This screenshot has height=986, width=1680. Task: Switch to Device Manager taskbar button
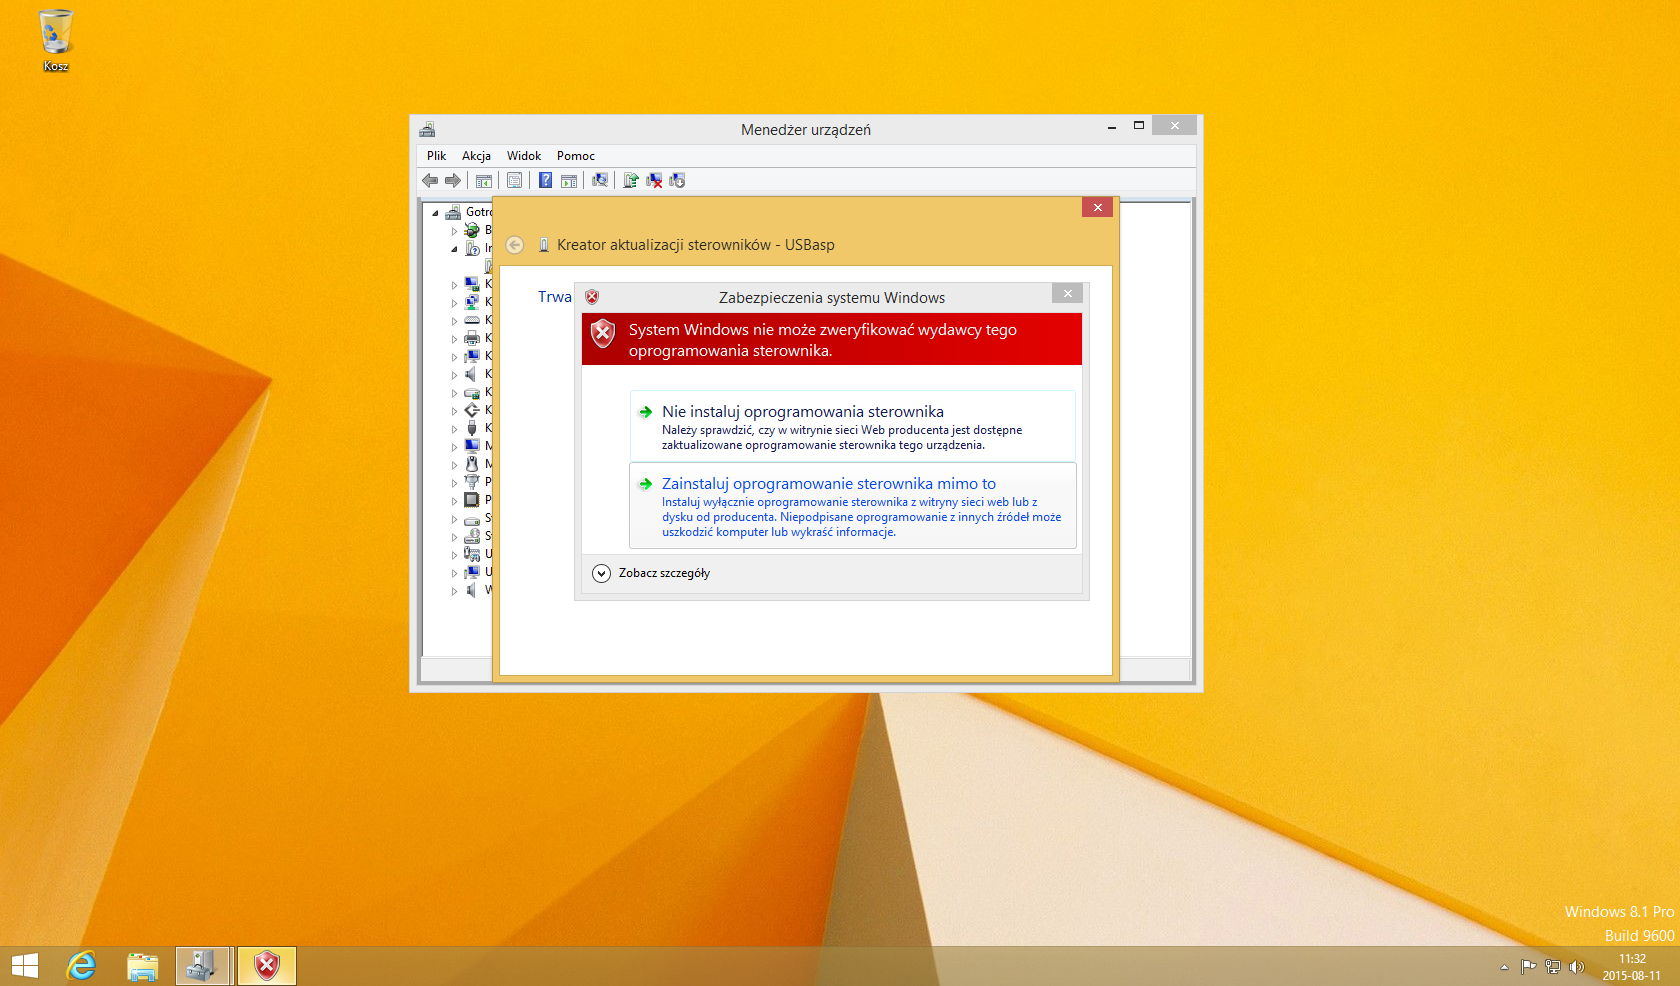(203, 966)
